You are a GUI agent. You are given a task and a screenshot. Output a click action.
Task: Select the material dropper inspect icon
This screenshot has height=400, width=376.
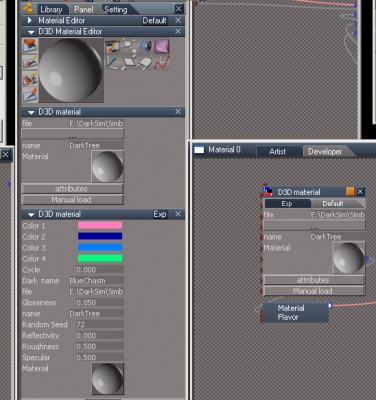(30, 95)
